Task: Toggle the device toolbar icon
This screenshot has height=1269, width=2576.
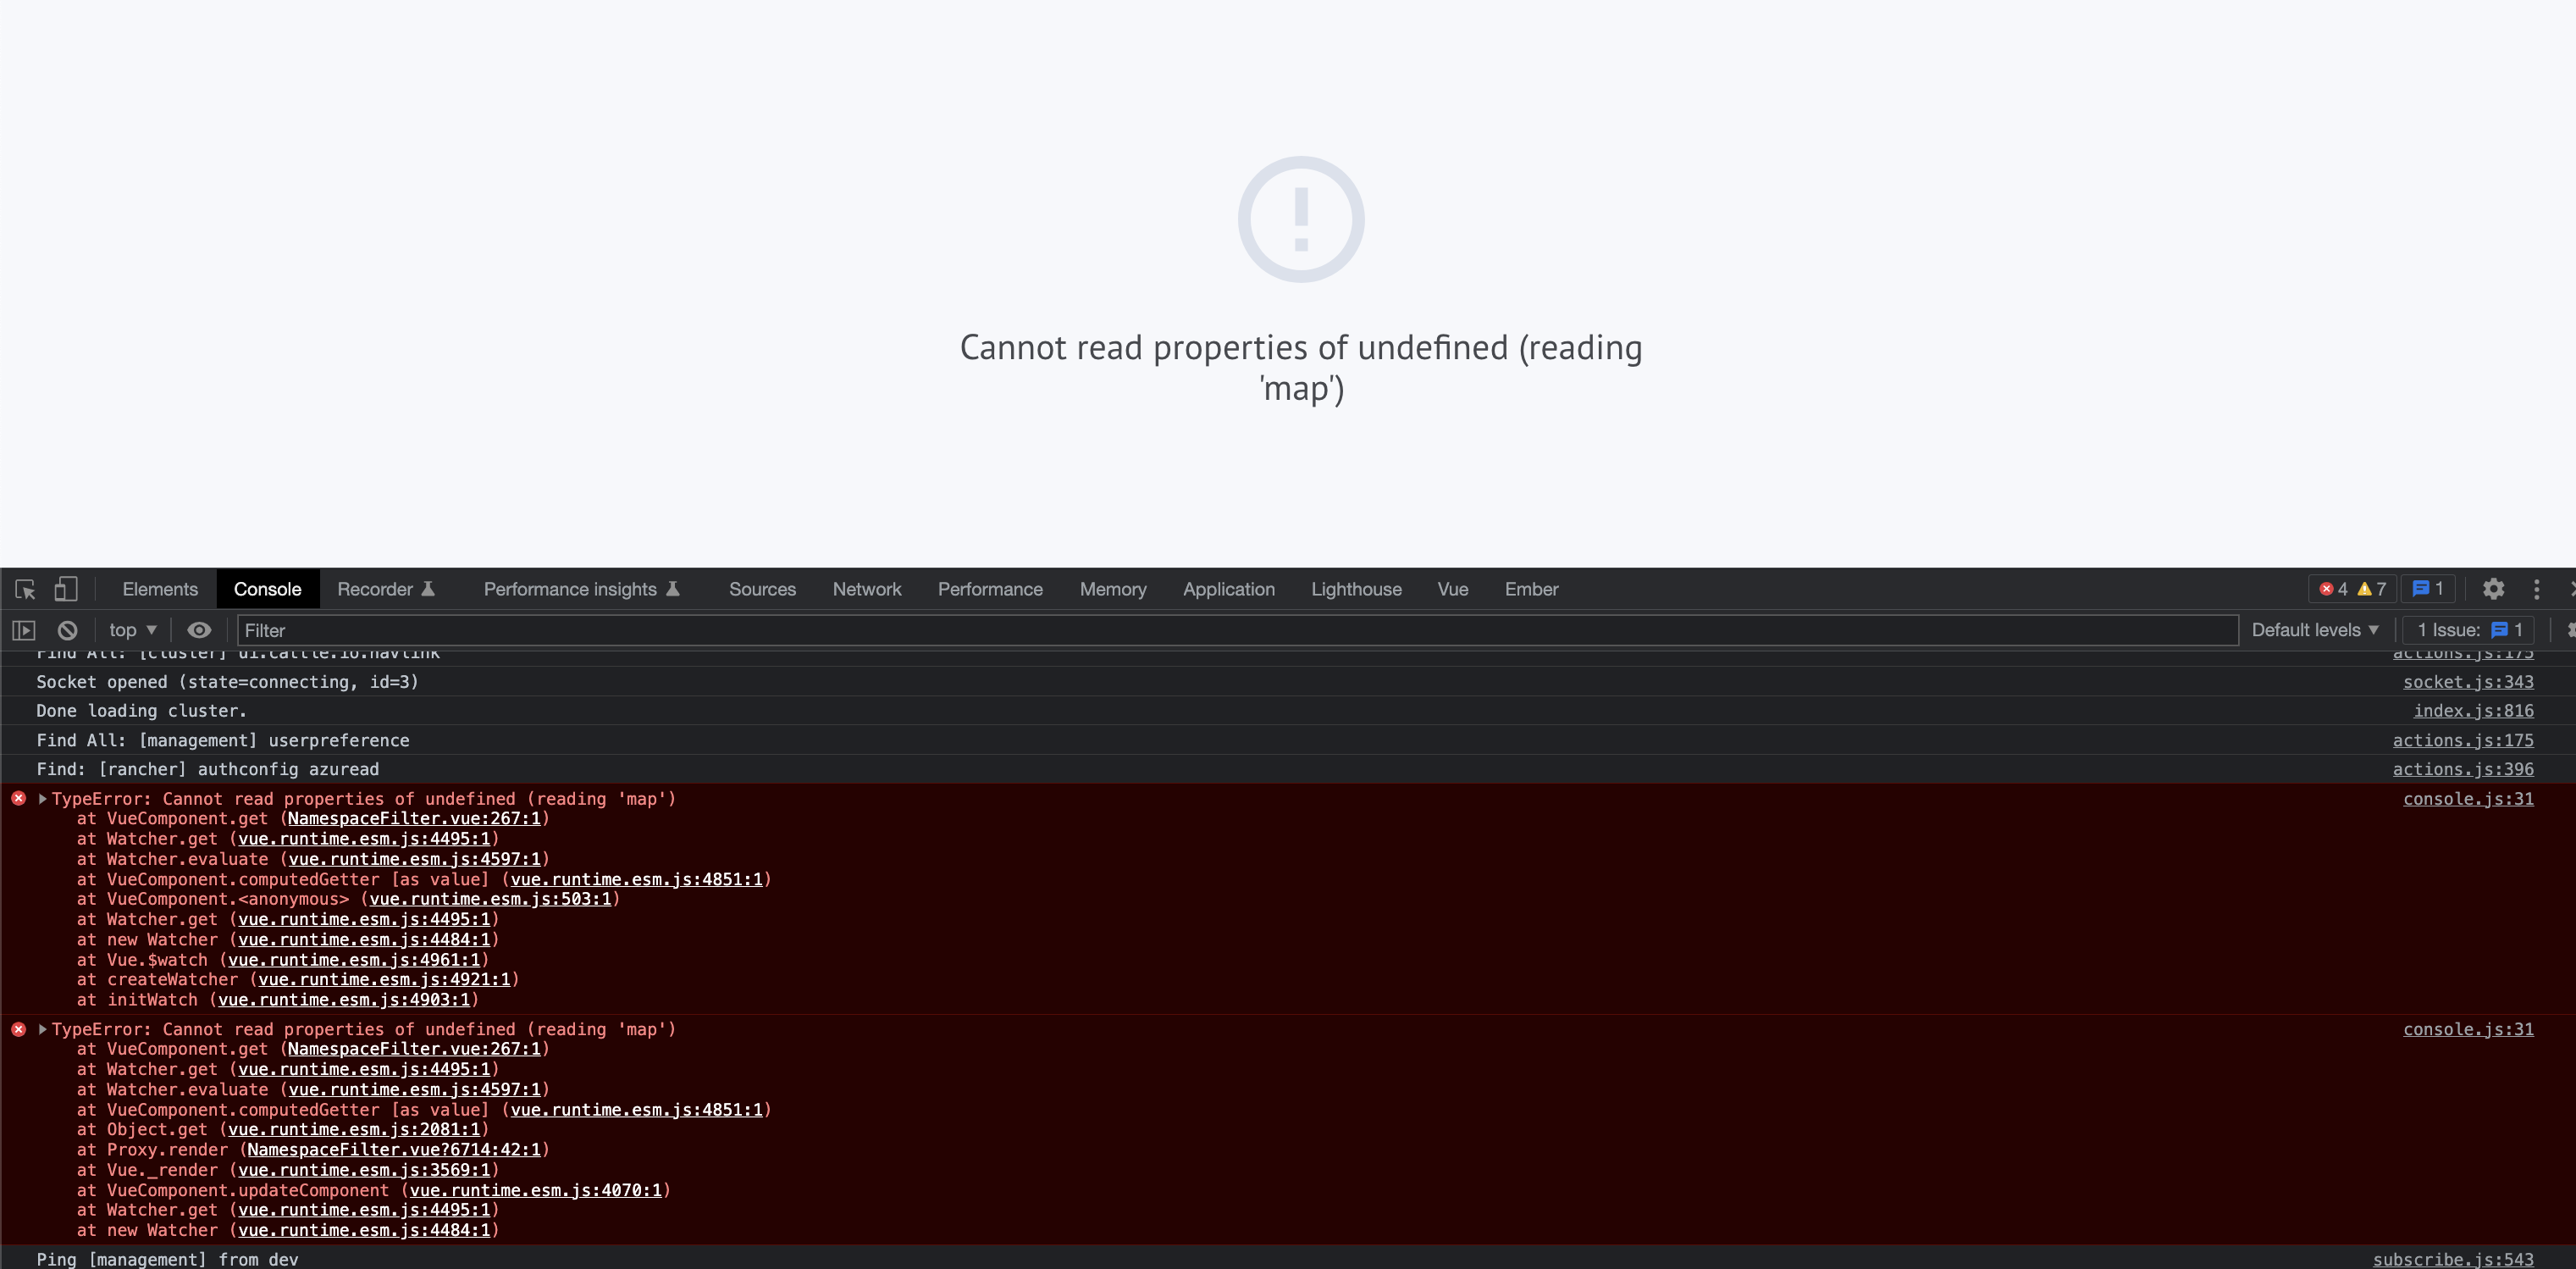Action: [x=66, y=589]
